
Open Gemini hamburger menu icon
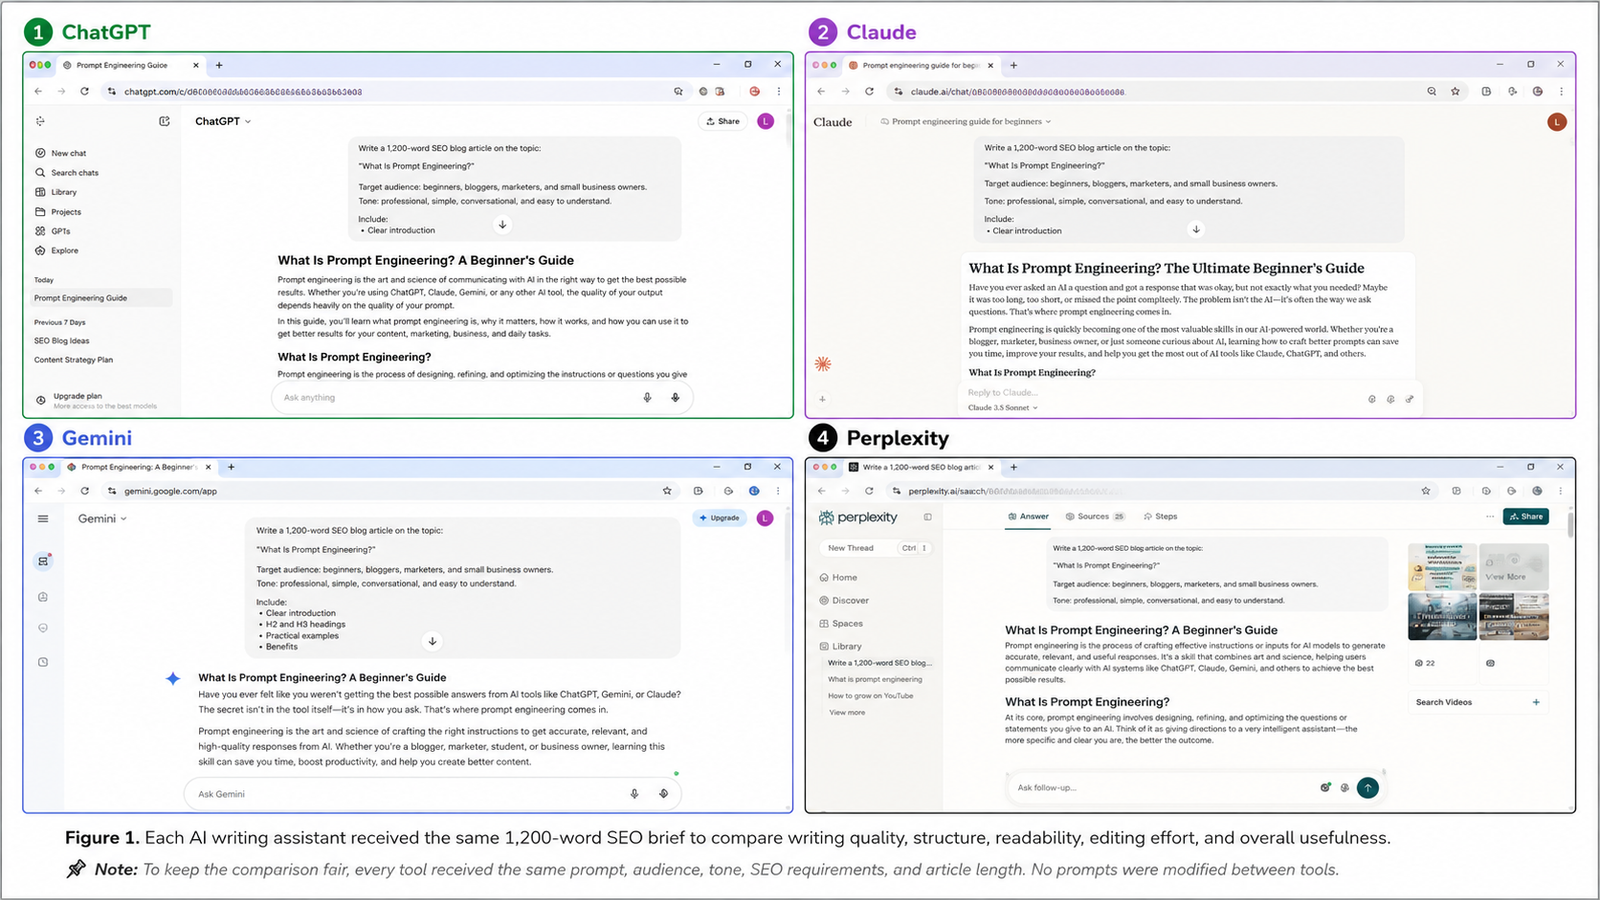(43, 519)
